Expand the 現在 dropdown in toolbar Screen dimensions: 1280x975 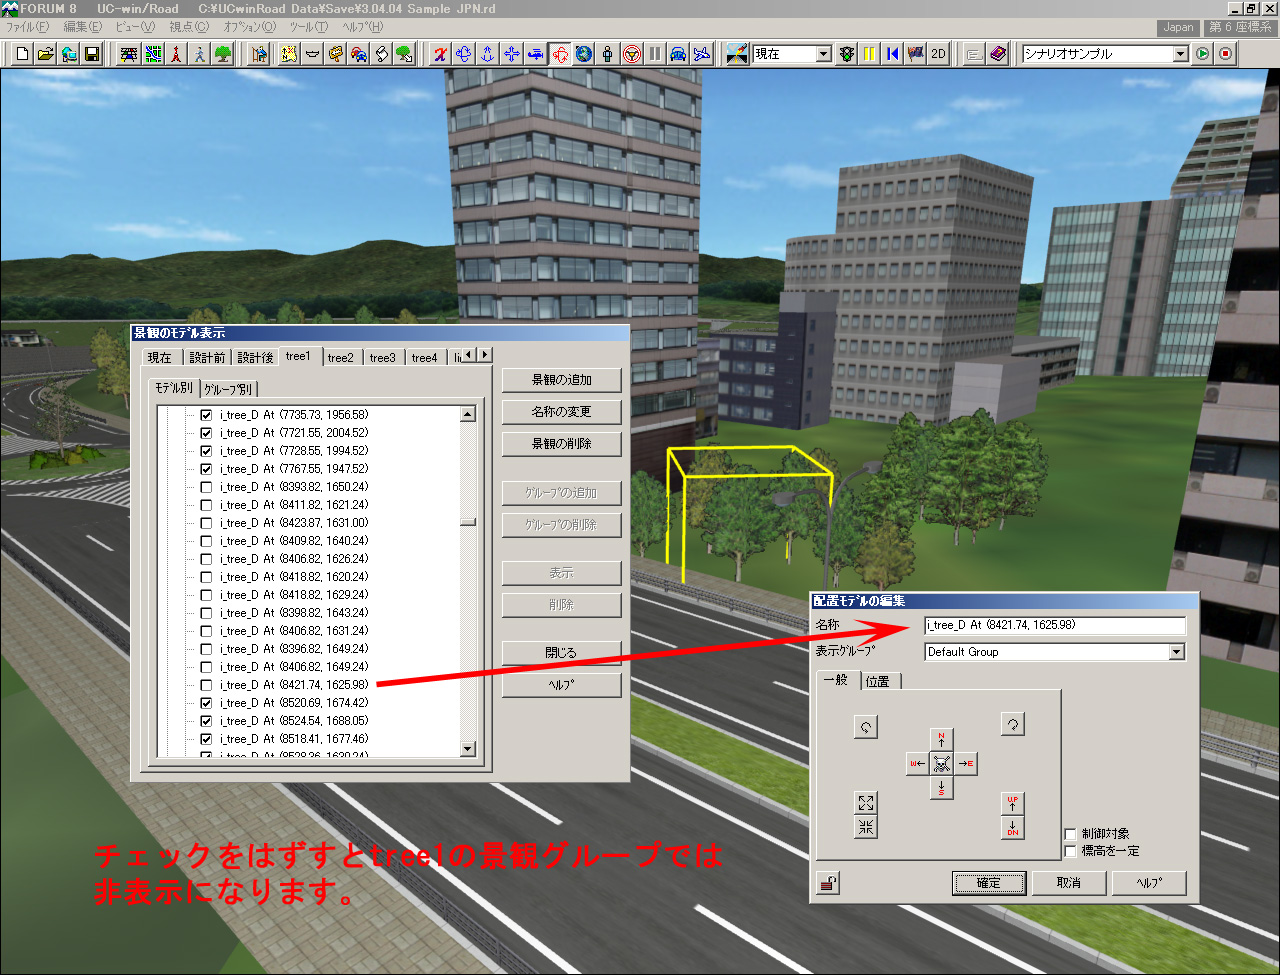pyautogui.click(x=823, y=54)
